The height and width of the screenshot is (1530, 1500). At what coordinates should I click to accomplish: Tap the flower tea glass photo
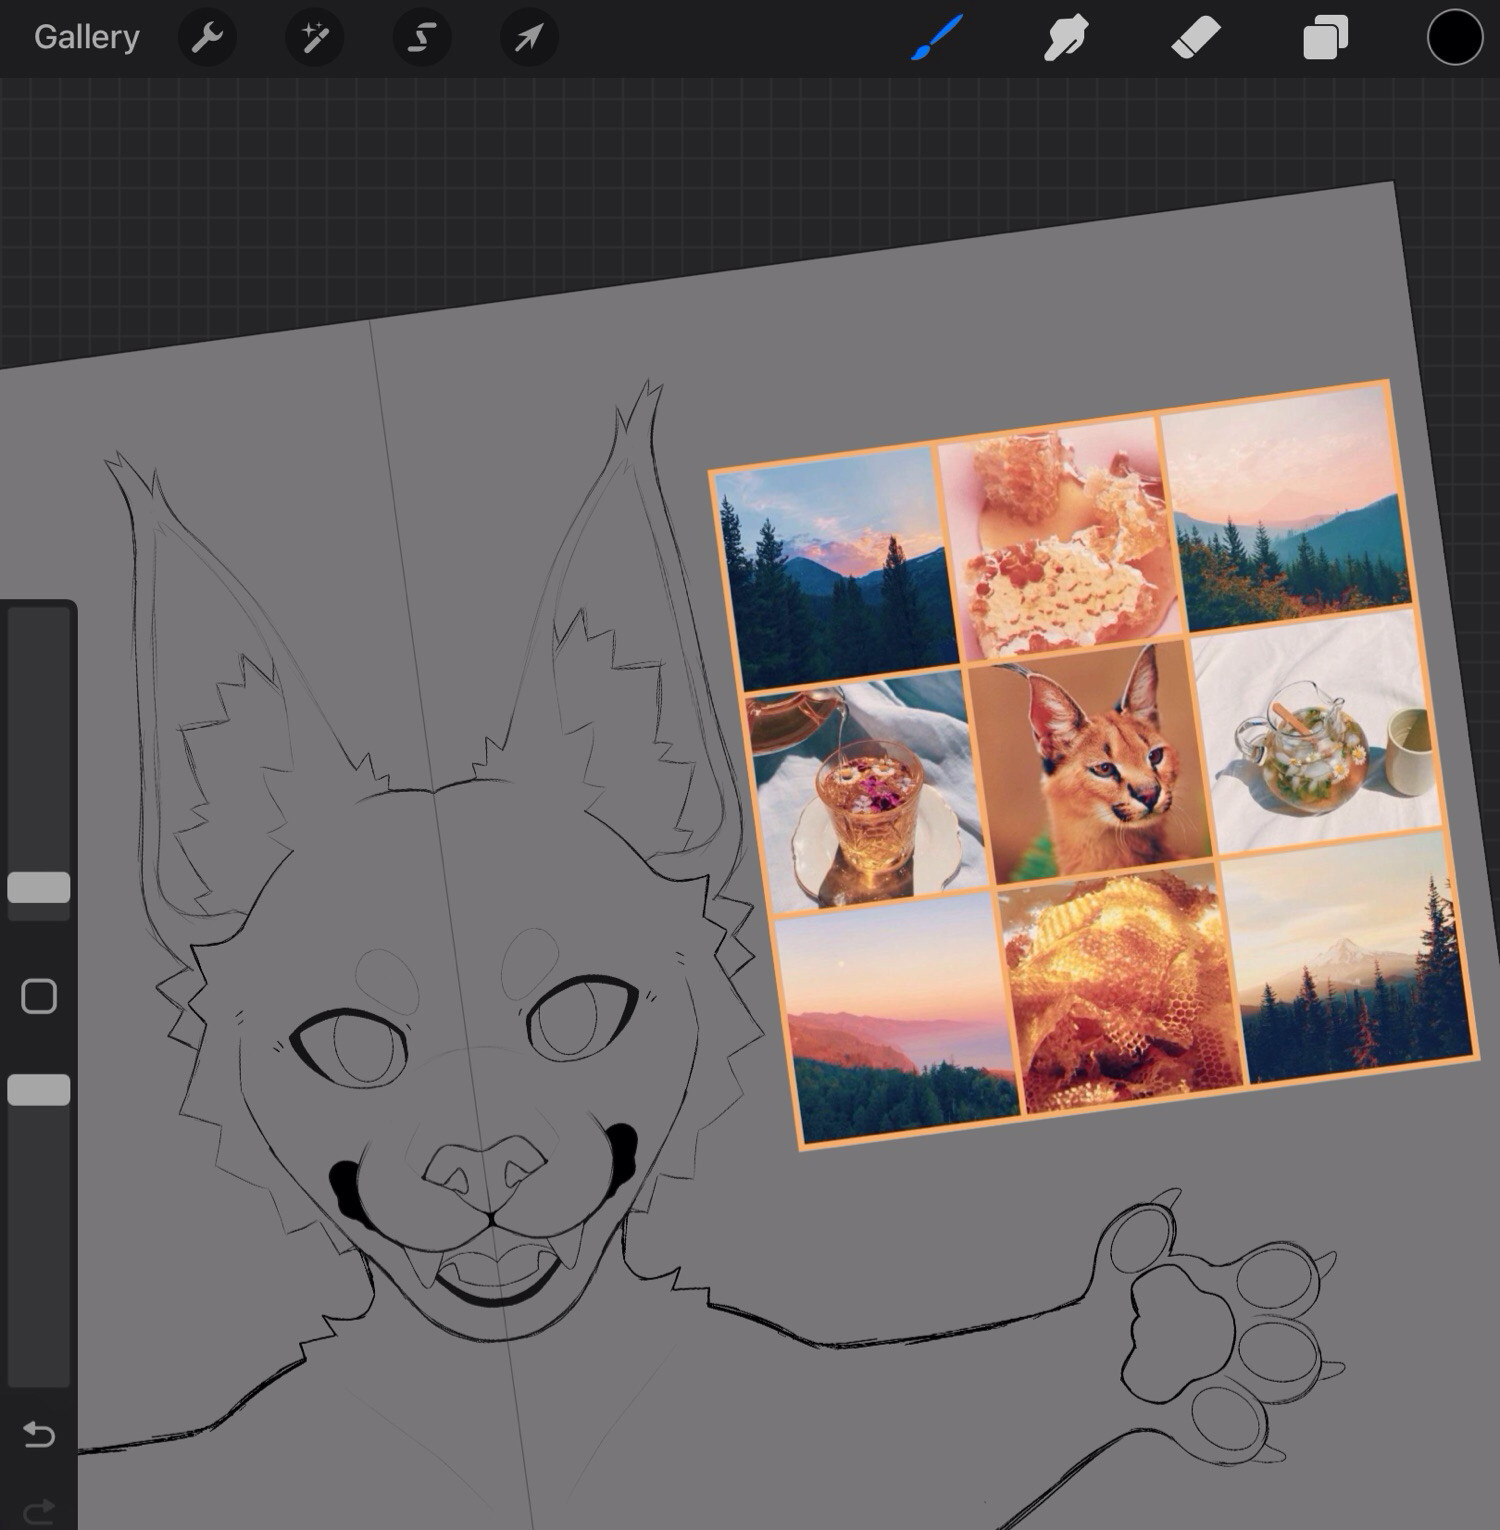(x=866, y=791)
